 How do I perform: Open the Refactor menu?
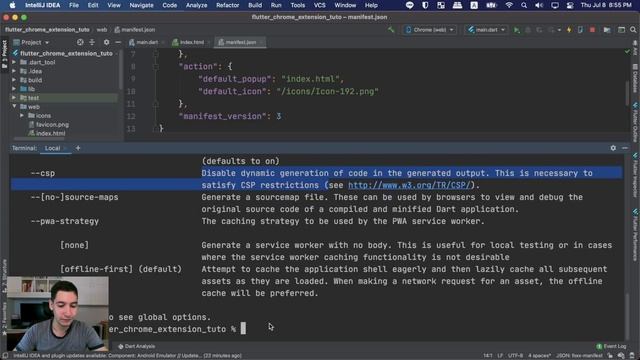227,5
